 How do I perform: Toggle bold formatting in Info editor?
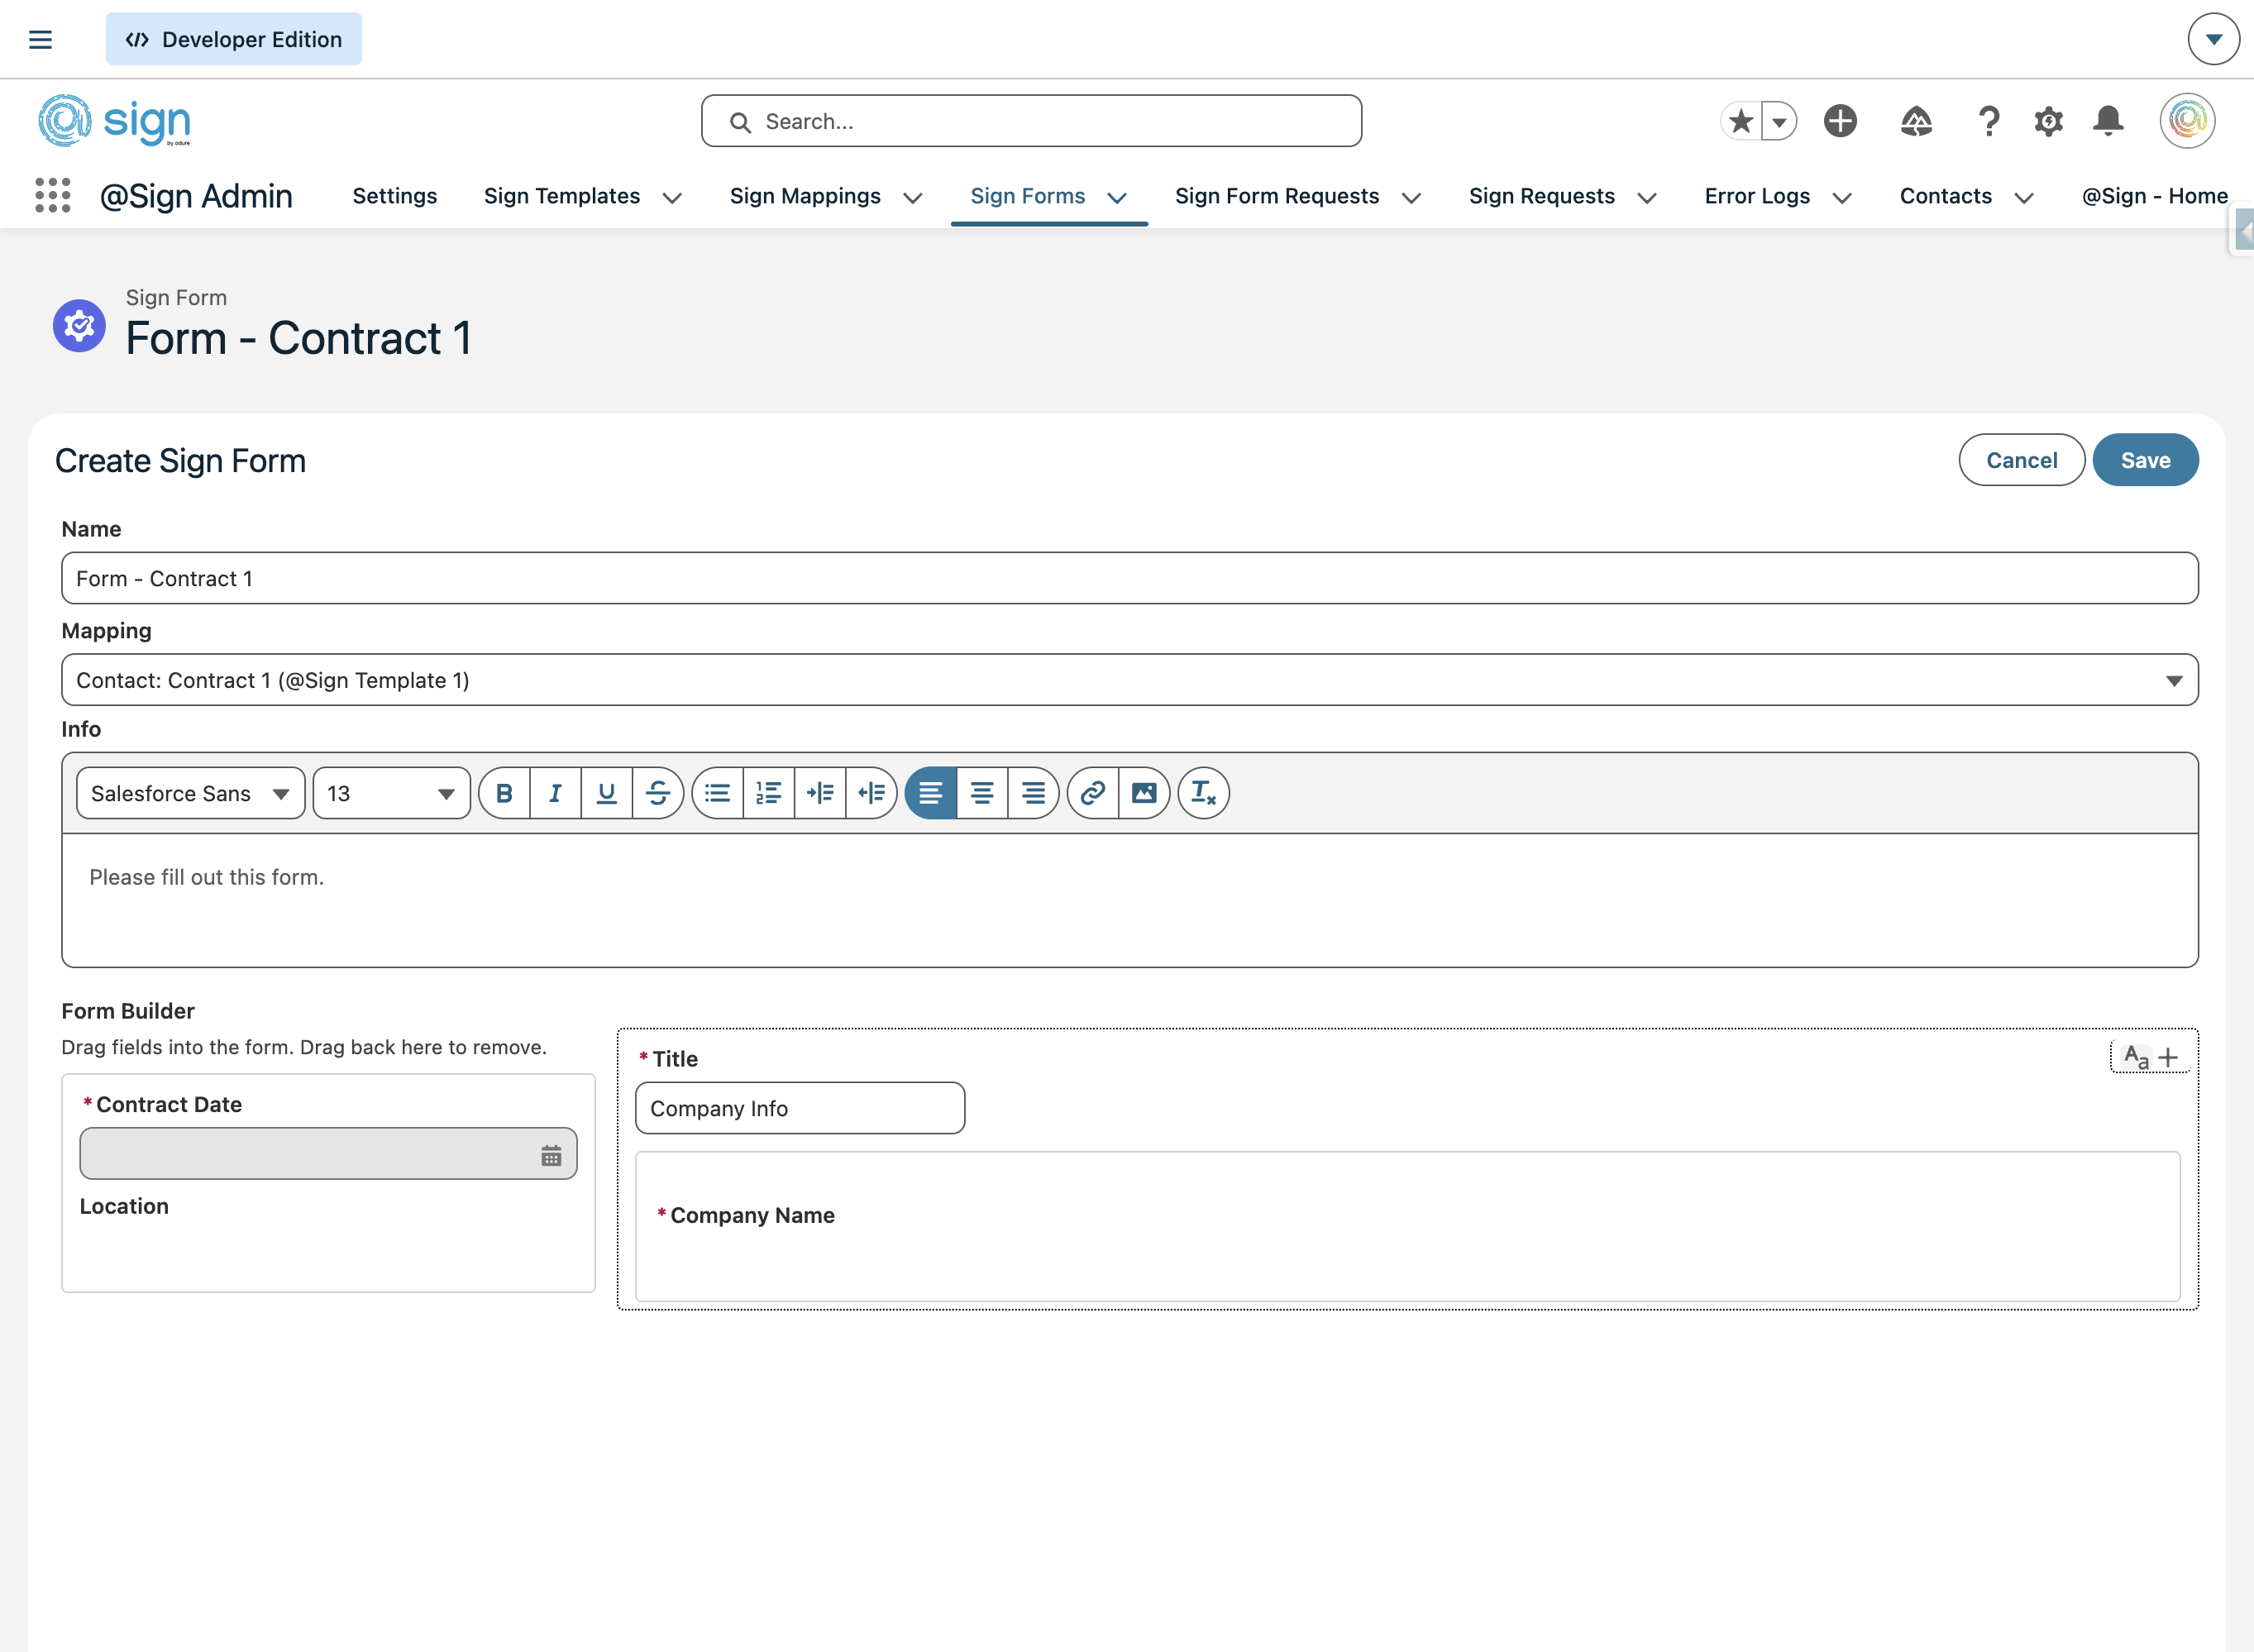pyautogui.click(x=504, y=793)
